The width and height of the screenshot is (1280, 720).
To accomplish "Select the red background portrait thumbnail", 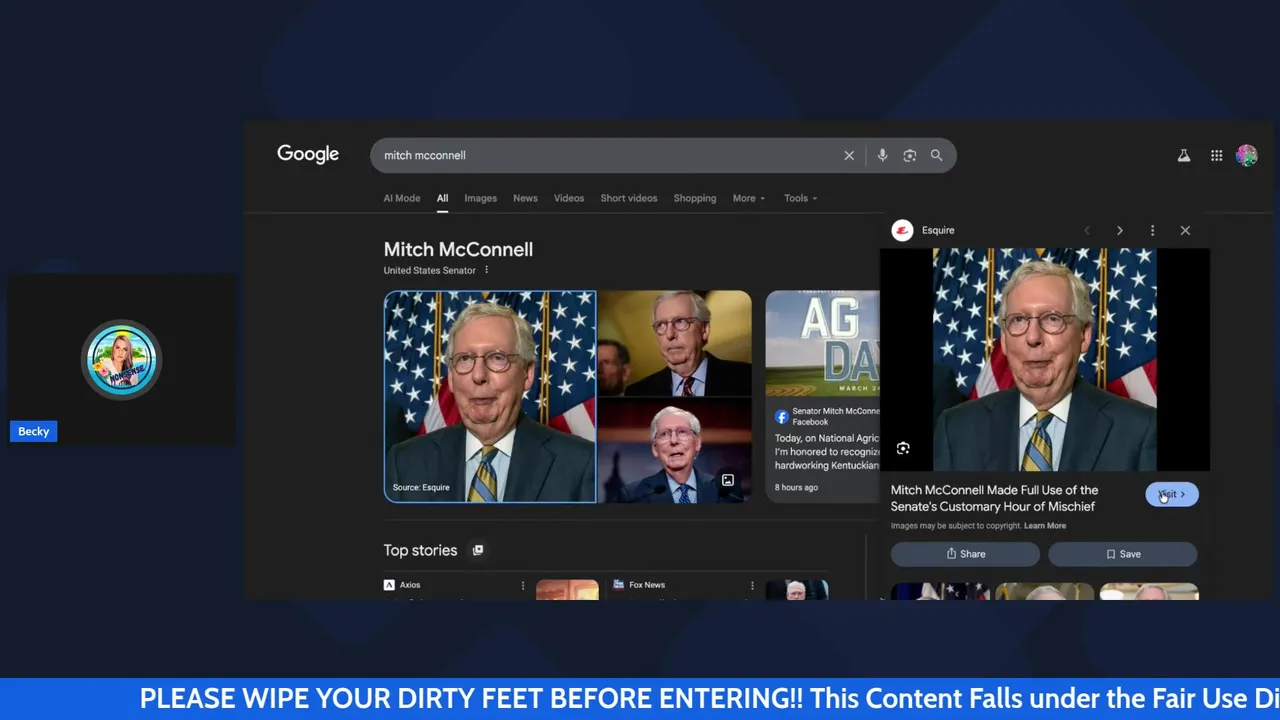I will coord(675,450).
